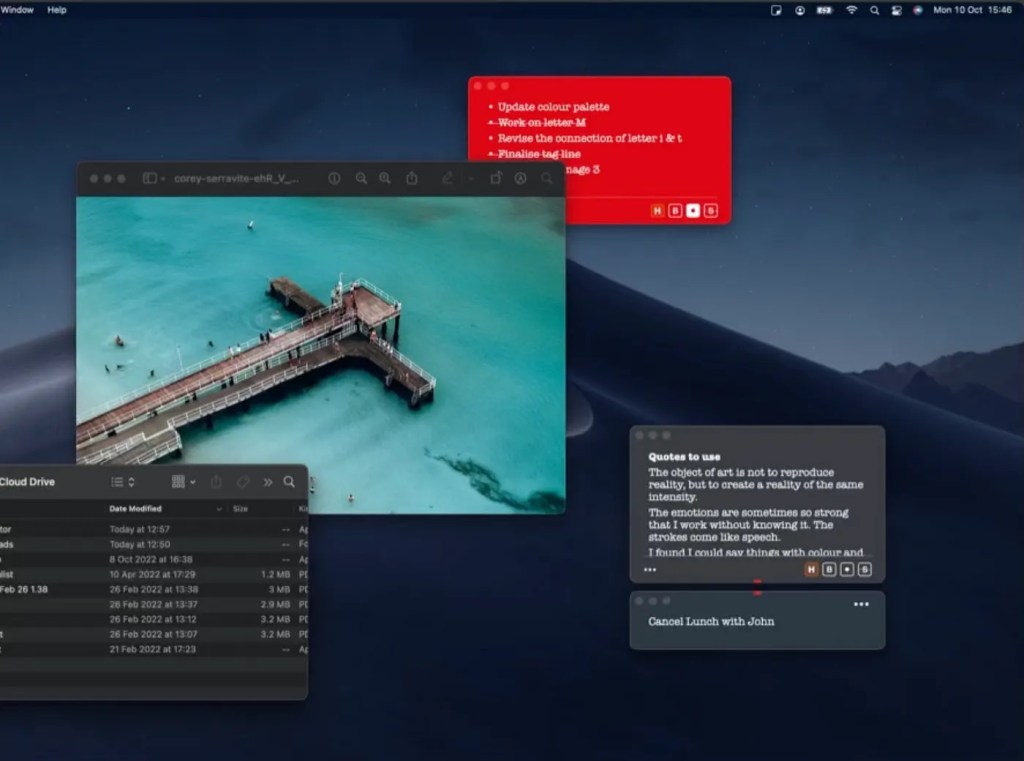
Task: Rotate the image in Preview toolbar
Action: (496, 178)
